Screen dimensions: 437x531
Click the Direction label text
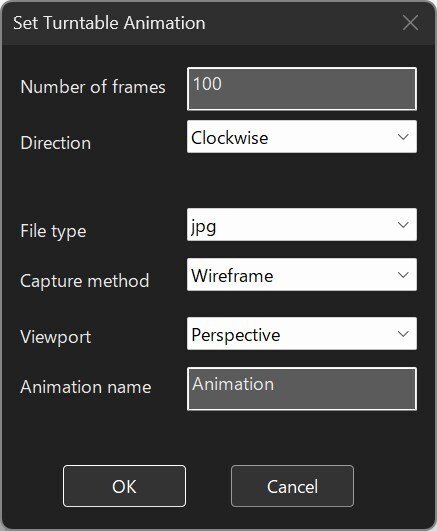click(x=56, y=143)
